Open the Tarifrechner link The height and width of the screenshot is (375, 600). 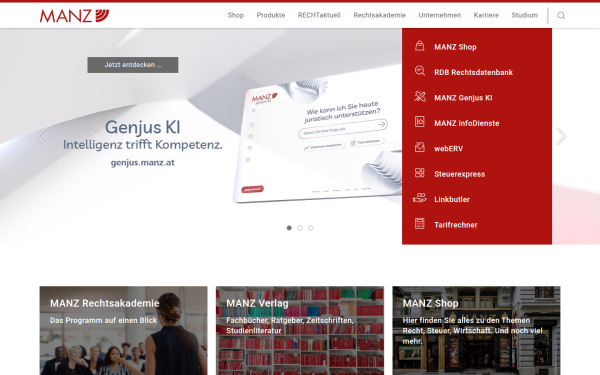[x=456, y=225]
